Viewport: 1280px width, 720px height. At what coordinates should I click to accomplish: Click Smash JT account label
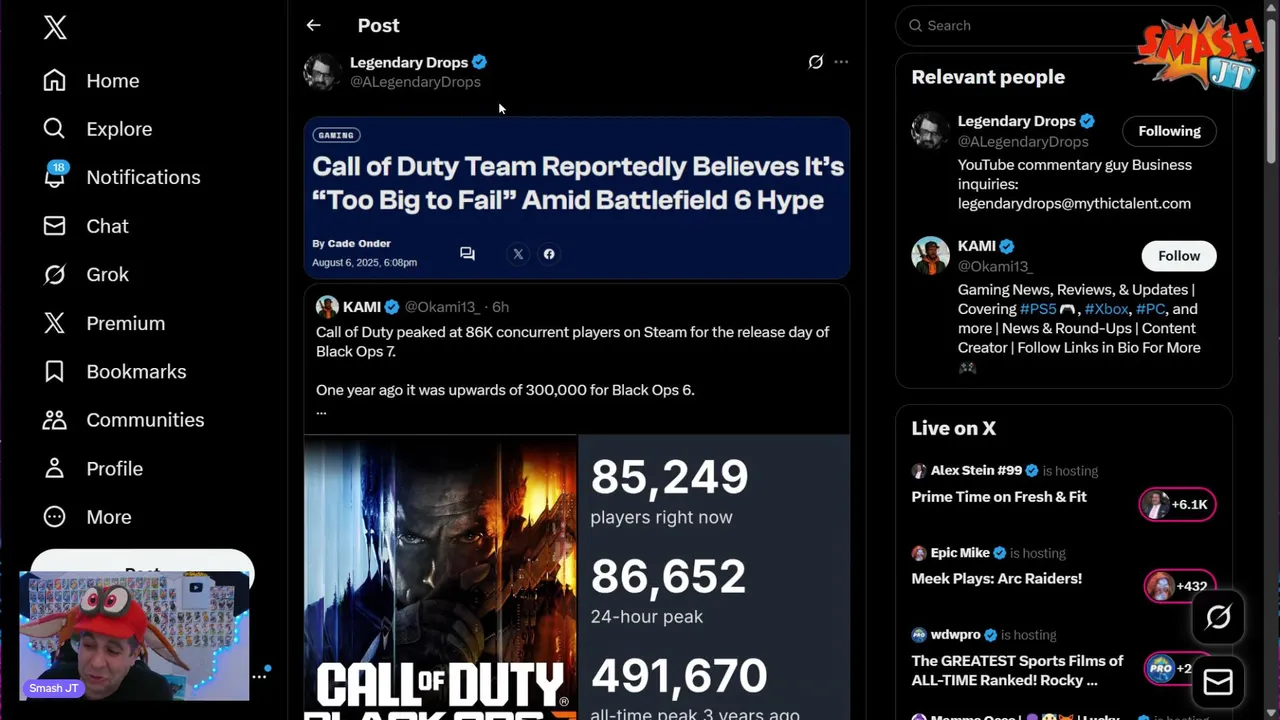(54, 688)
